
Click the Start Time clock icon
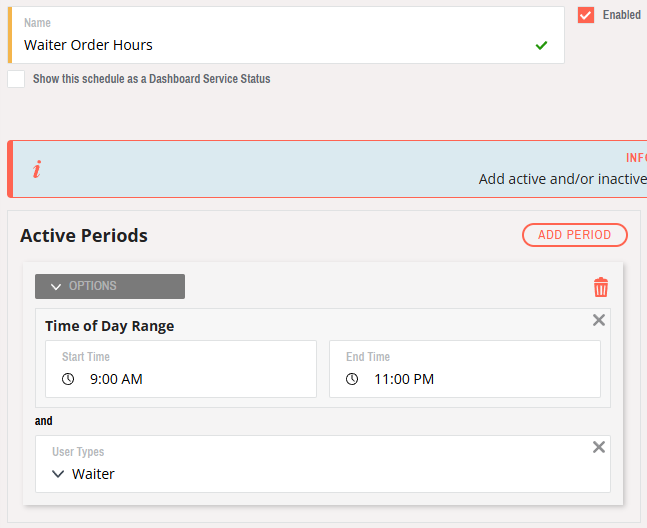coord(69,379)
